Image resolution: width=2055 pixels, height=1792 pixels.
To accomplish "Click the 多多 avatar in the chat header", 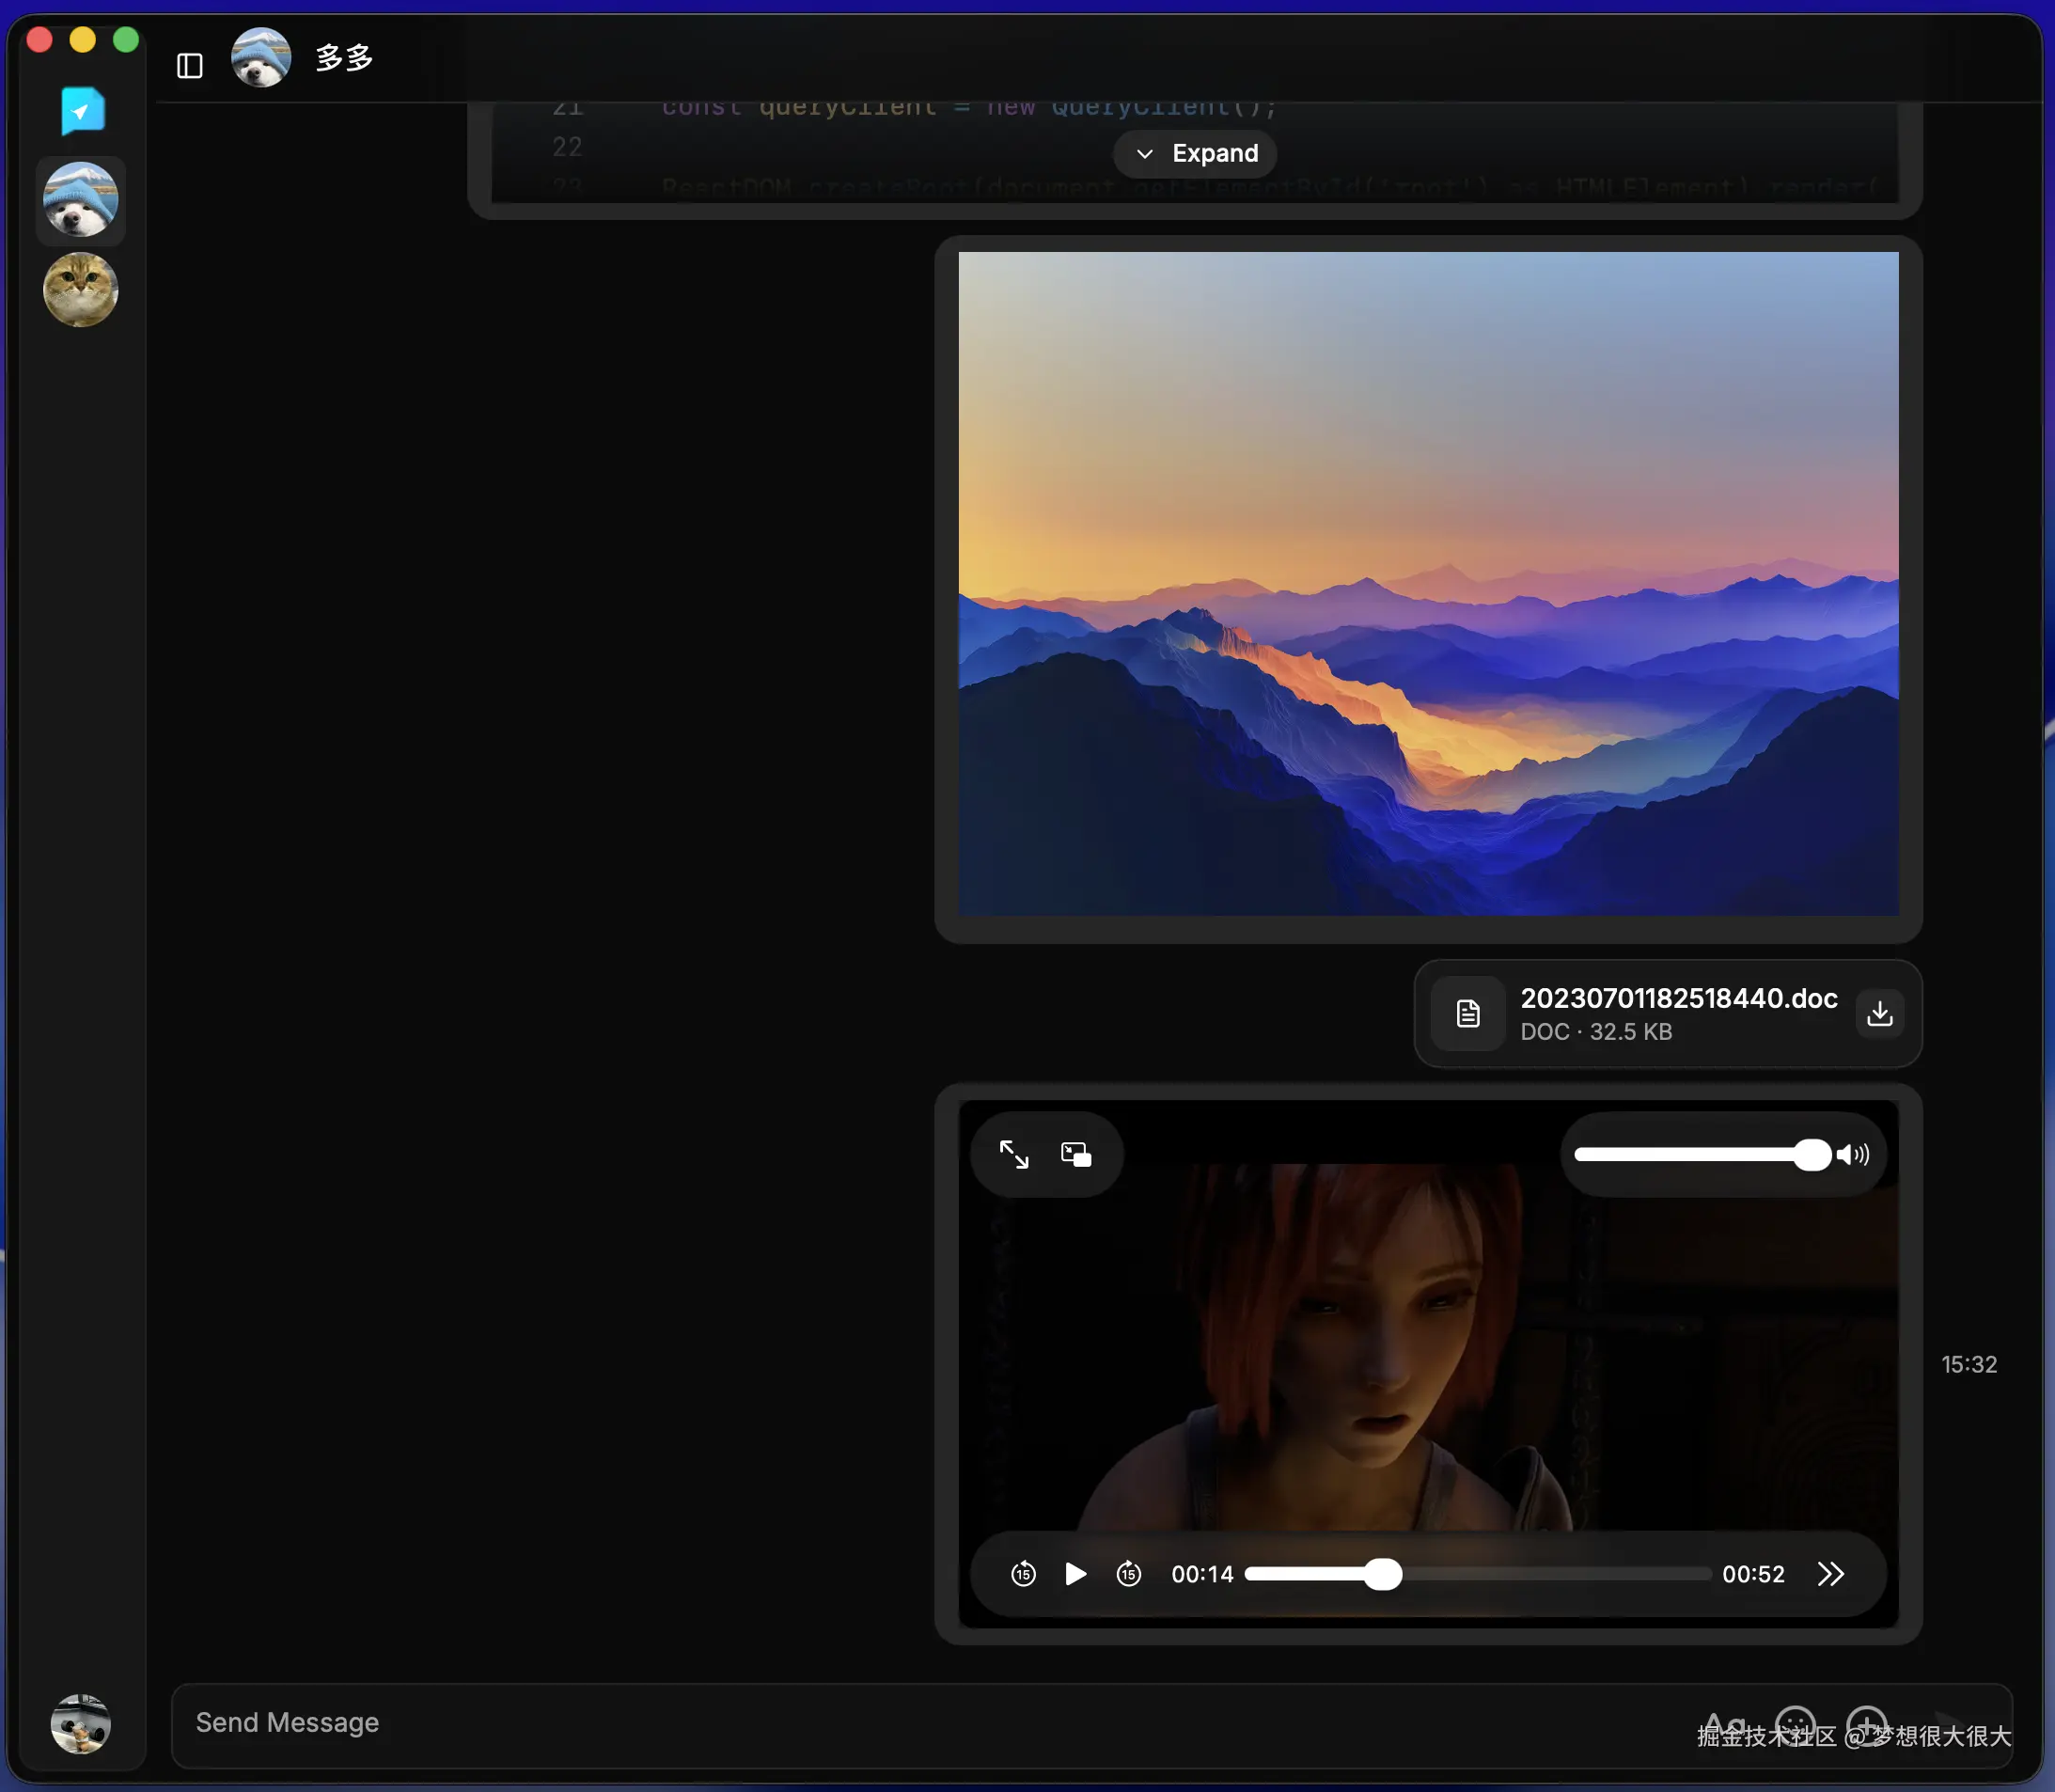I will click(261, 58).
